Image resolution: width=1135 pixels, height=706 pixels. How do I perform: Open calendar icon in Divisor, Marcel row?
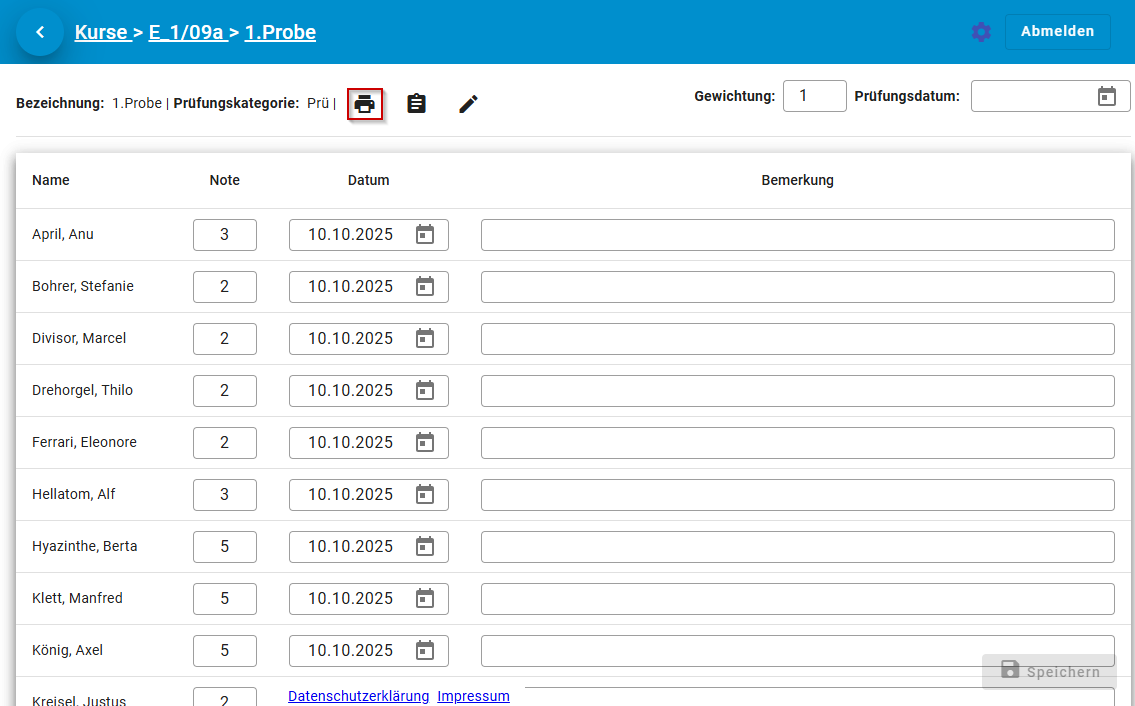425,339
